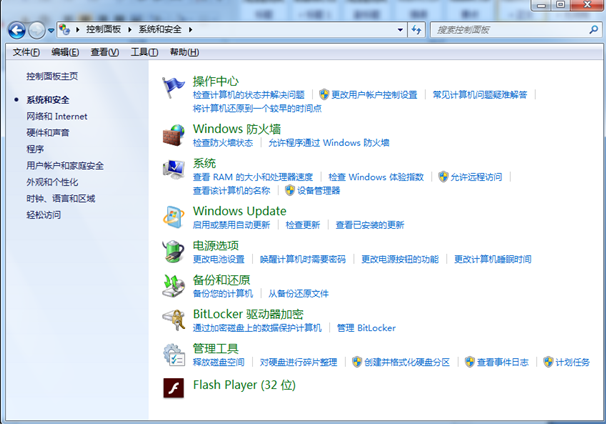Open the 编辑(E) menu
This screenshot has height=424, width=606.
pos(65,52)
